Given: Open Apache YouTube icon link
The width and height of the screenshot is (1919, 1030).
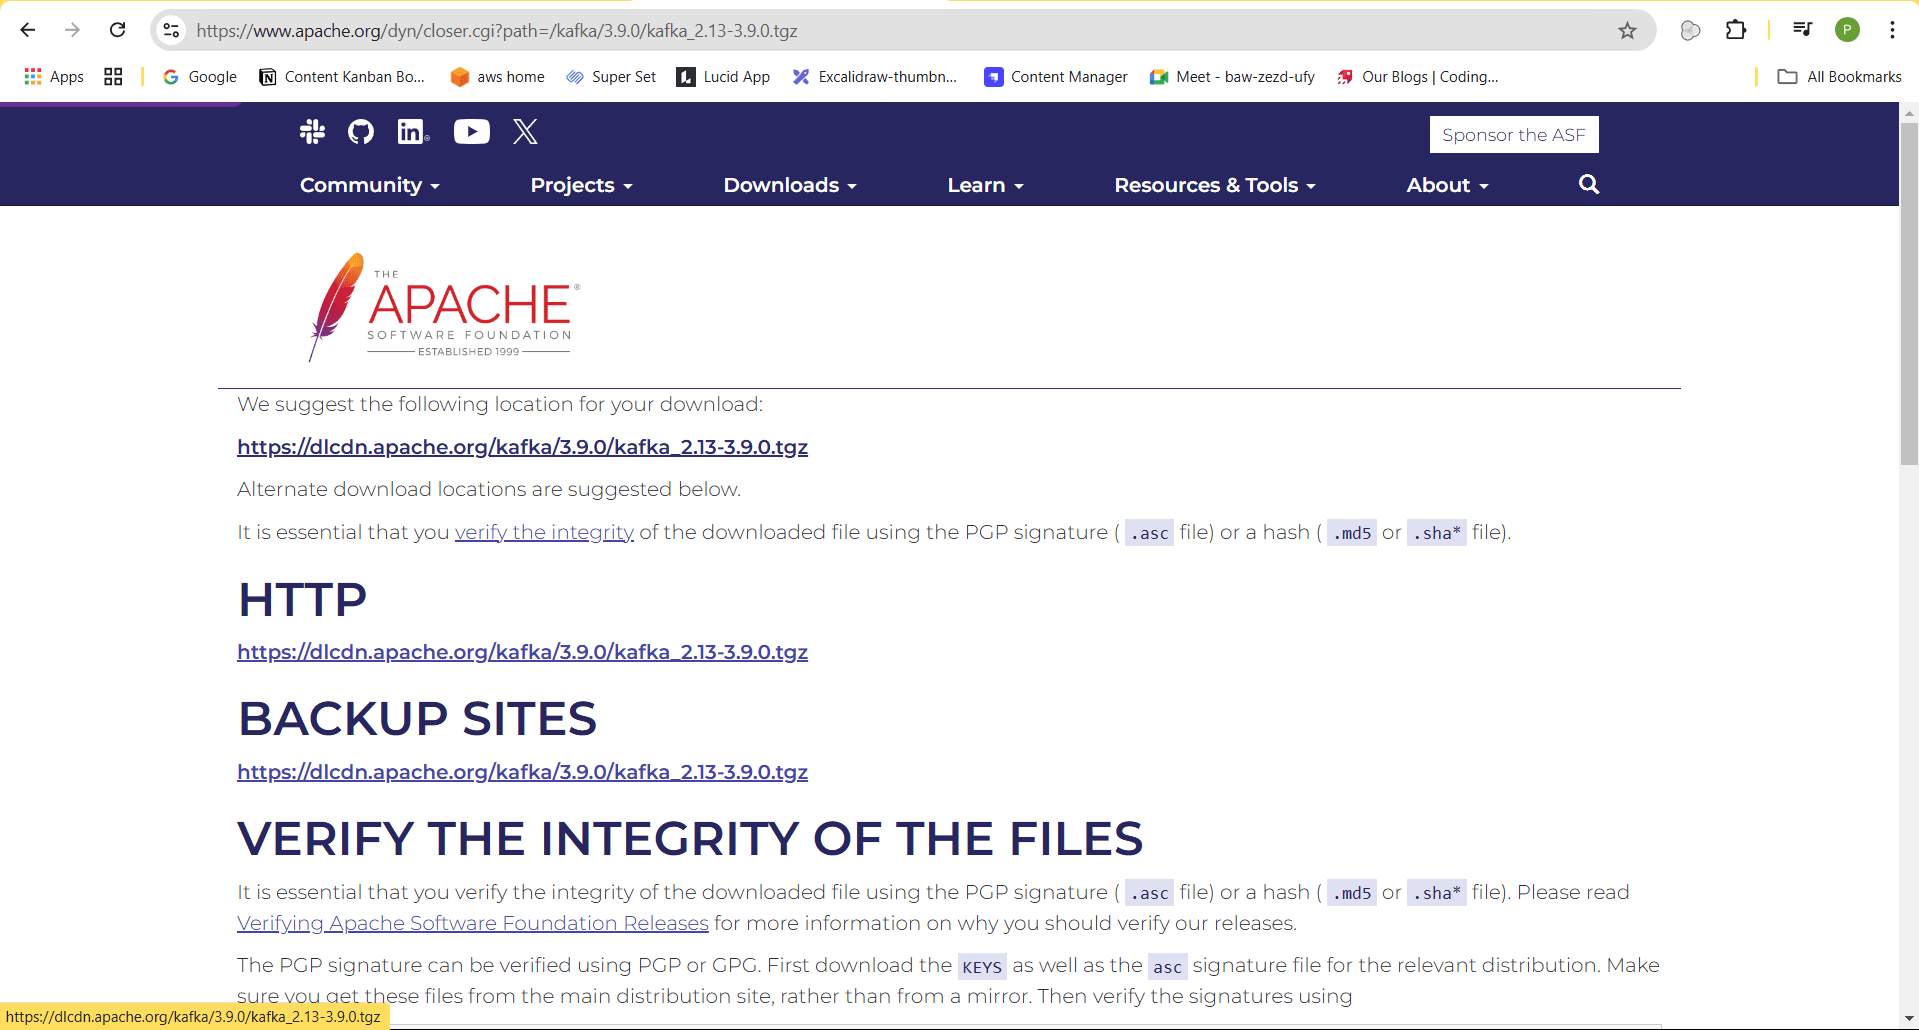Looking at the screenshot, I should click(472, 131).
